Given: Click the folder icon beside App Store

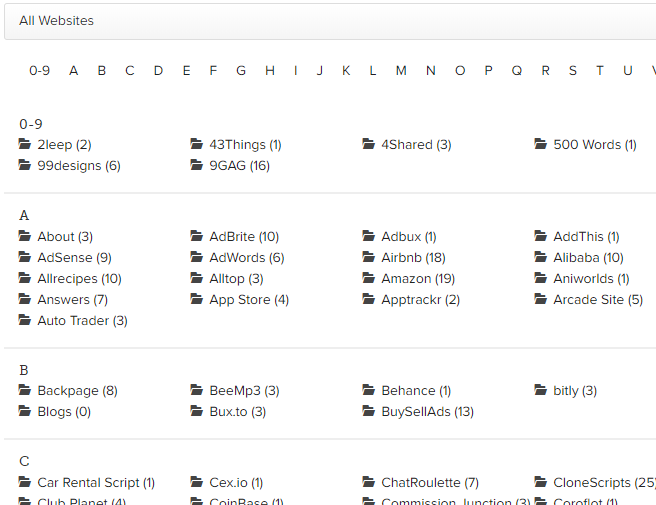Looking at the screenshot, I should pos(197,299).
